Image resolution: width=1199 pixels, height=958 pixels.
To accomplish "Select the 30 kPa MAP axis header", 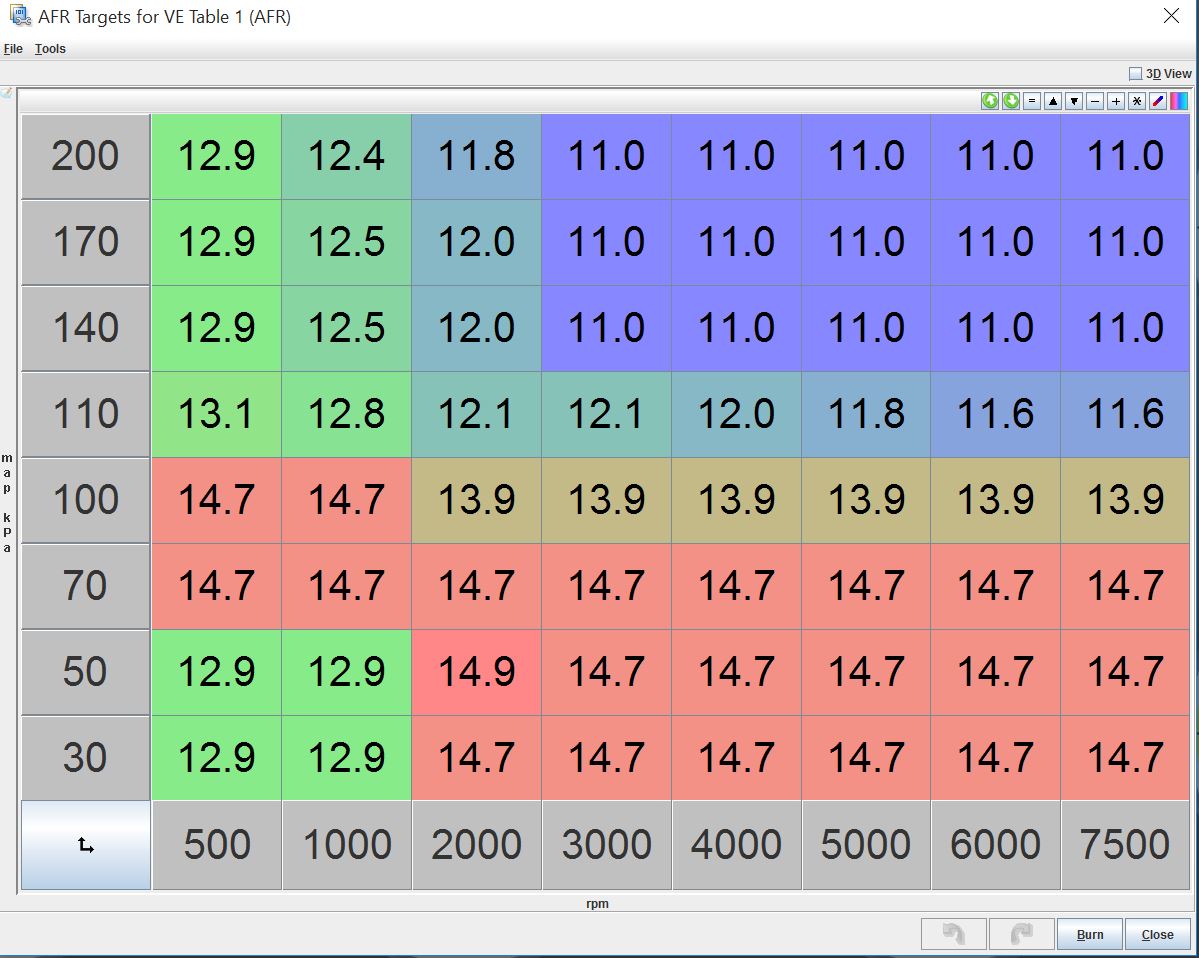I will click(86, 758).
